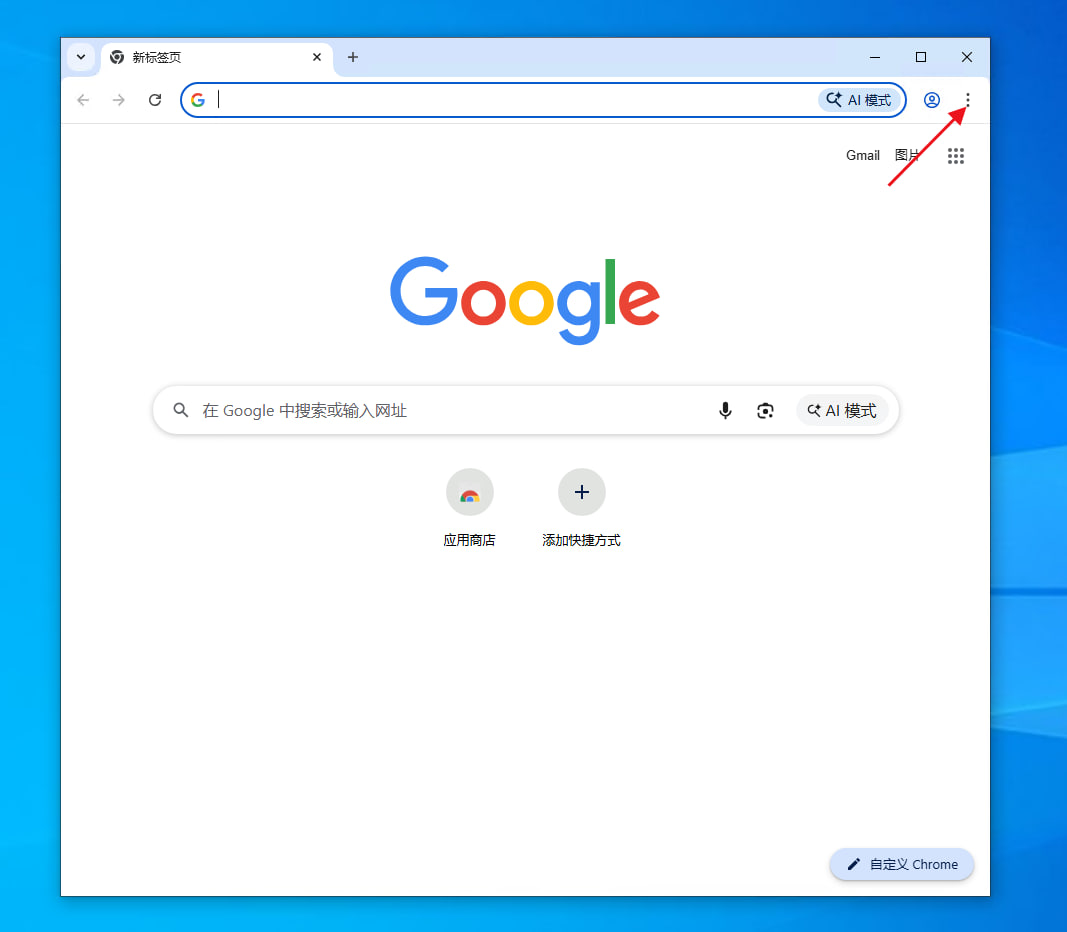Viewport: 1067px width, 932px height.
Task: Click AI 模式 button in address bar
Action: [859, 100]
